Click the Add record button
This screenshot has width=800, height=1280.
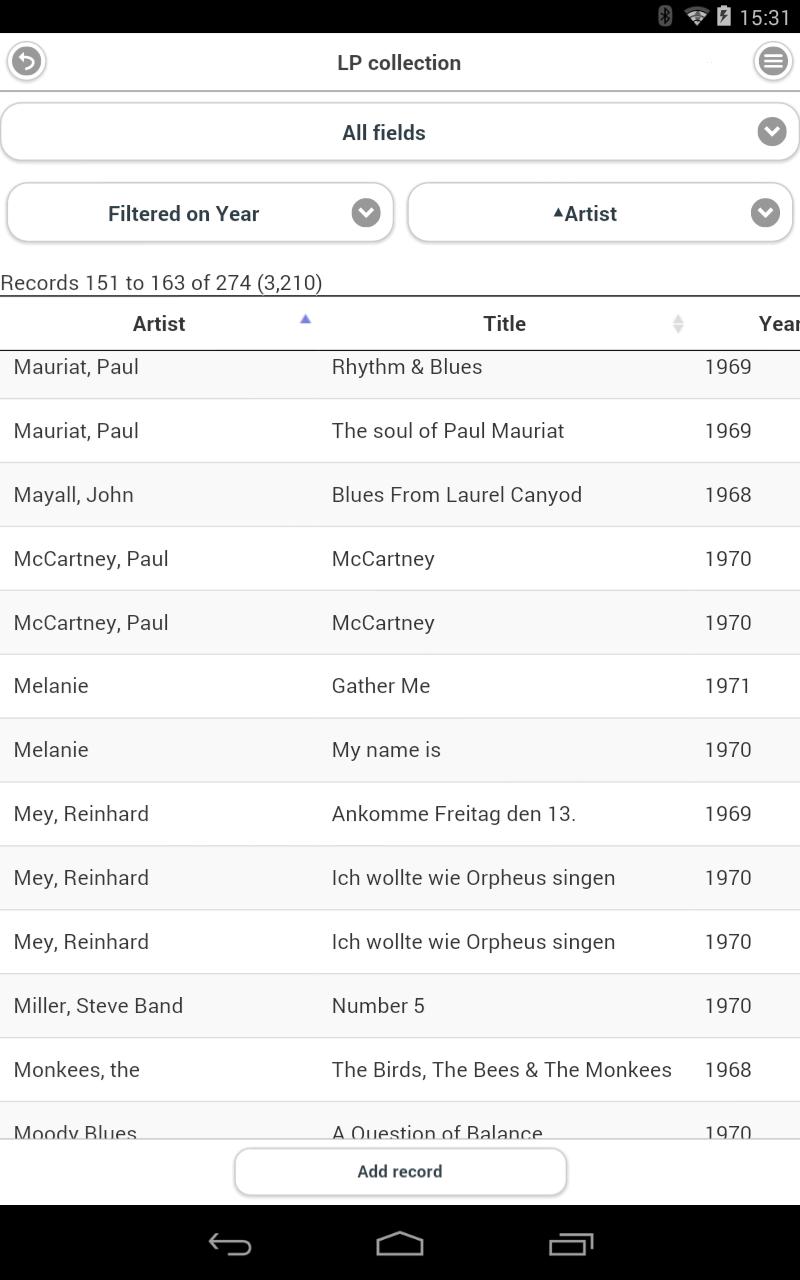coord(400,1171)
